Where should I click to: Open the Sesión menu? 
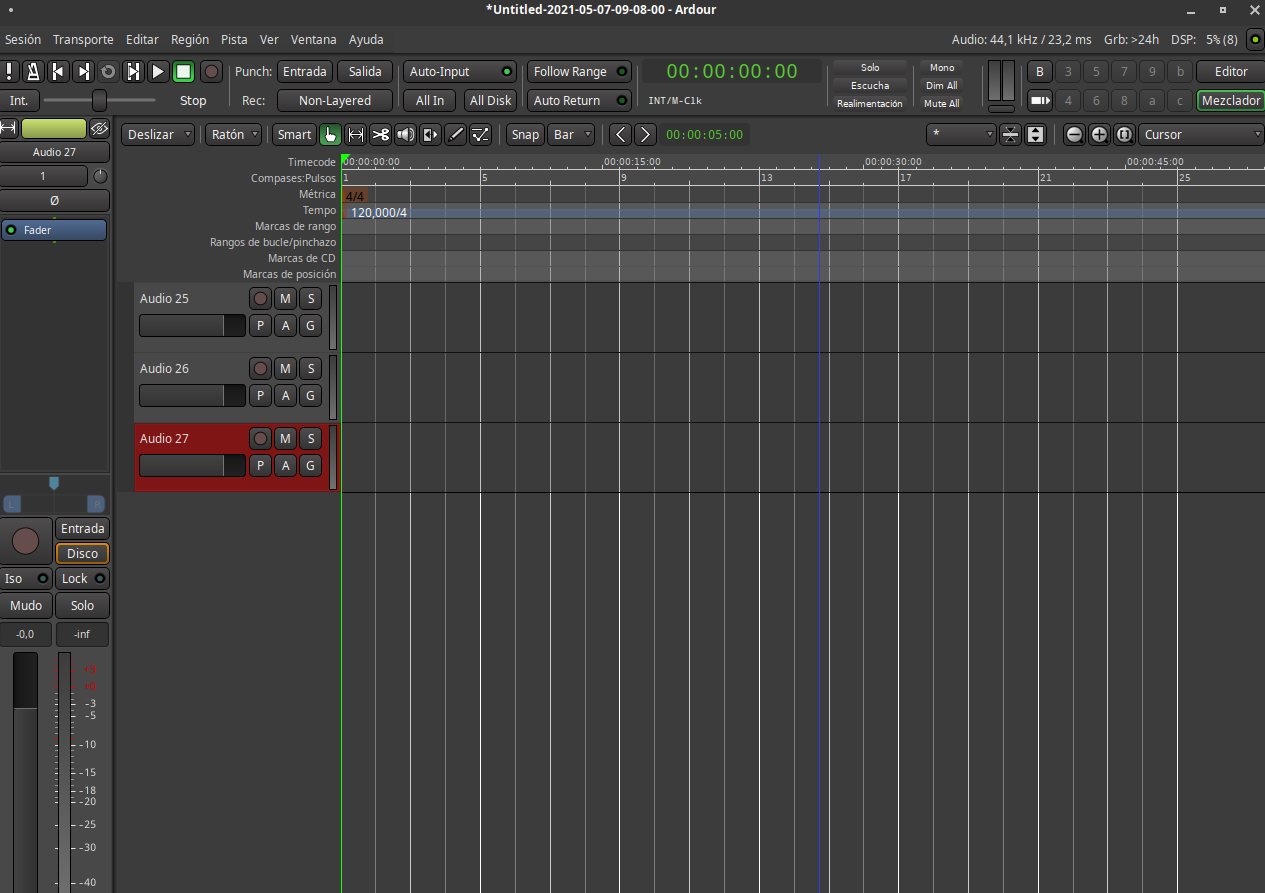click(x=23, y=40)
